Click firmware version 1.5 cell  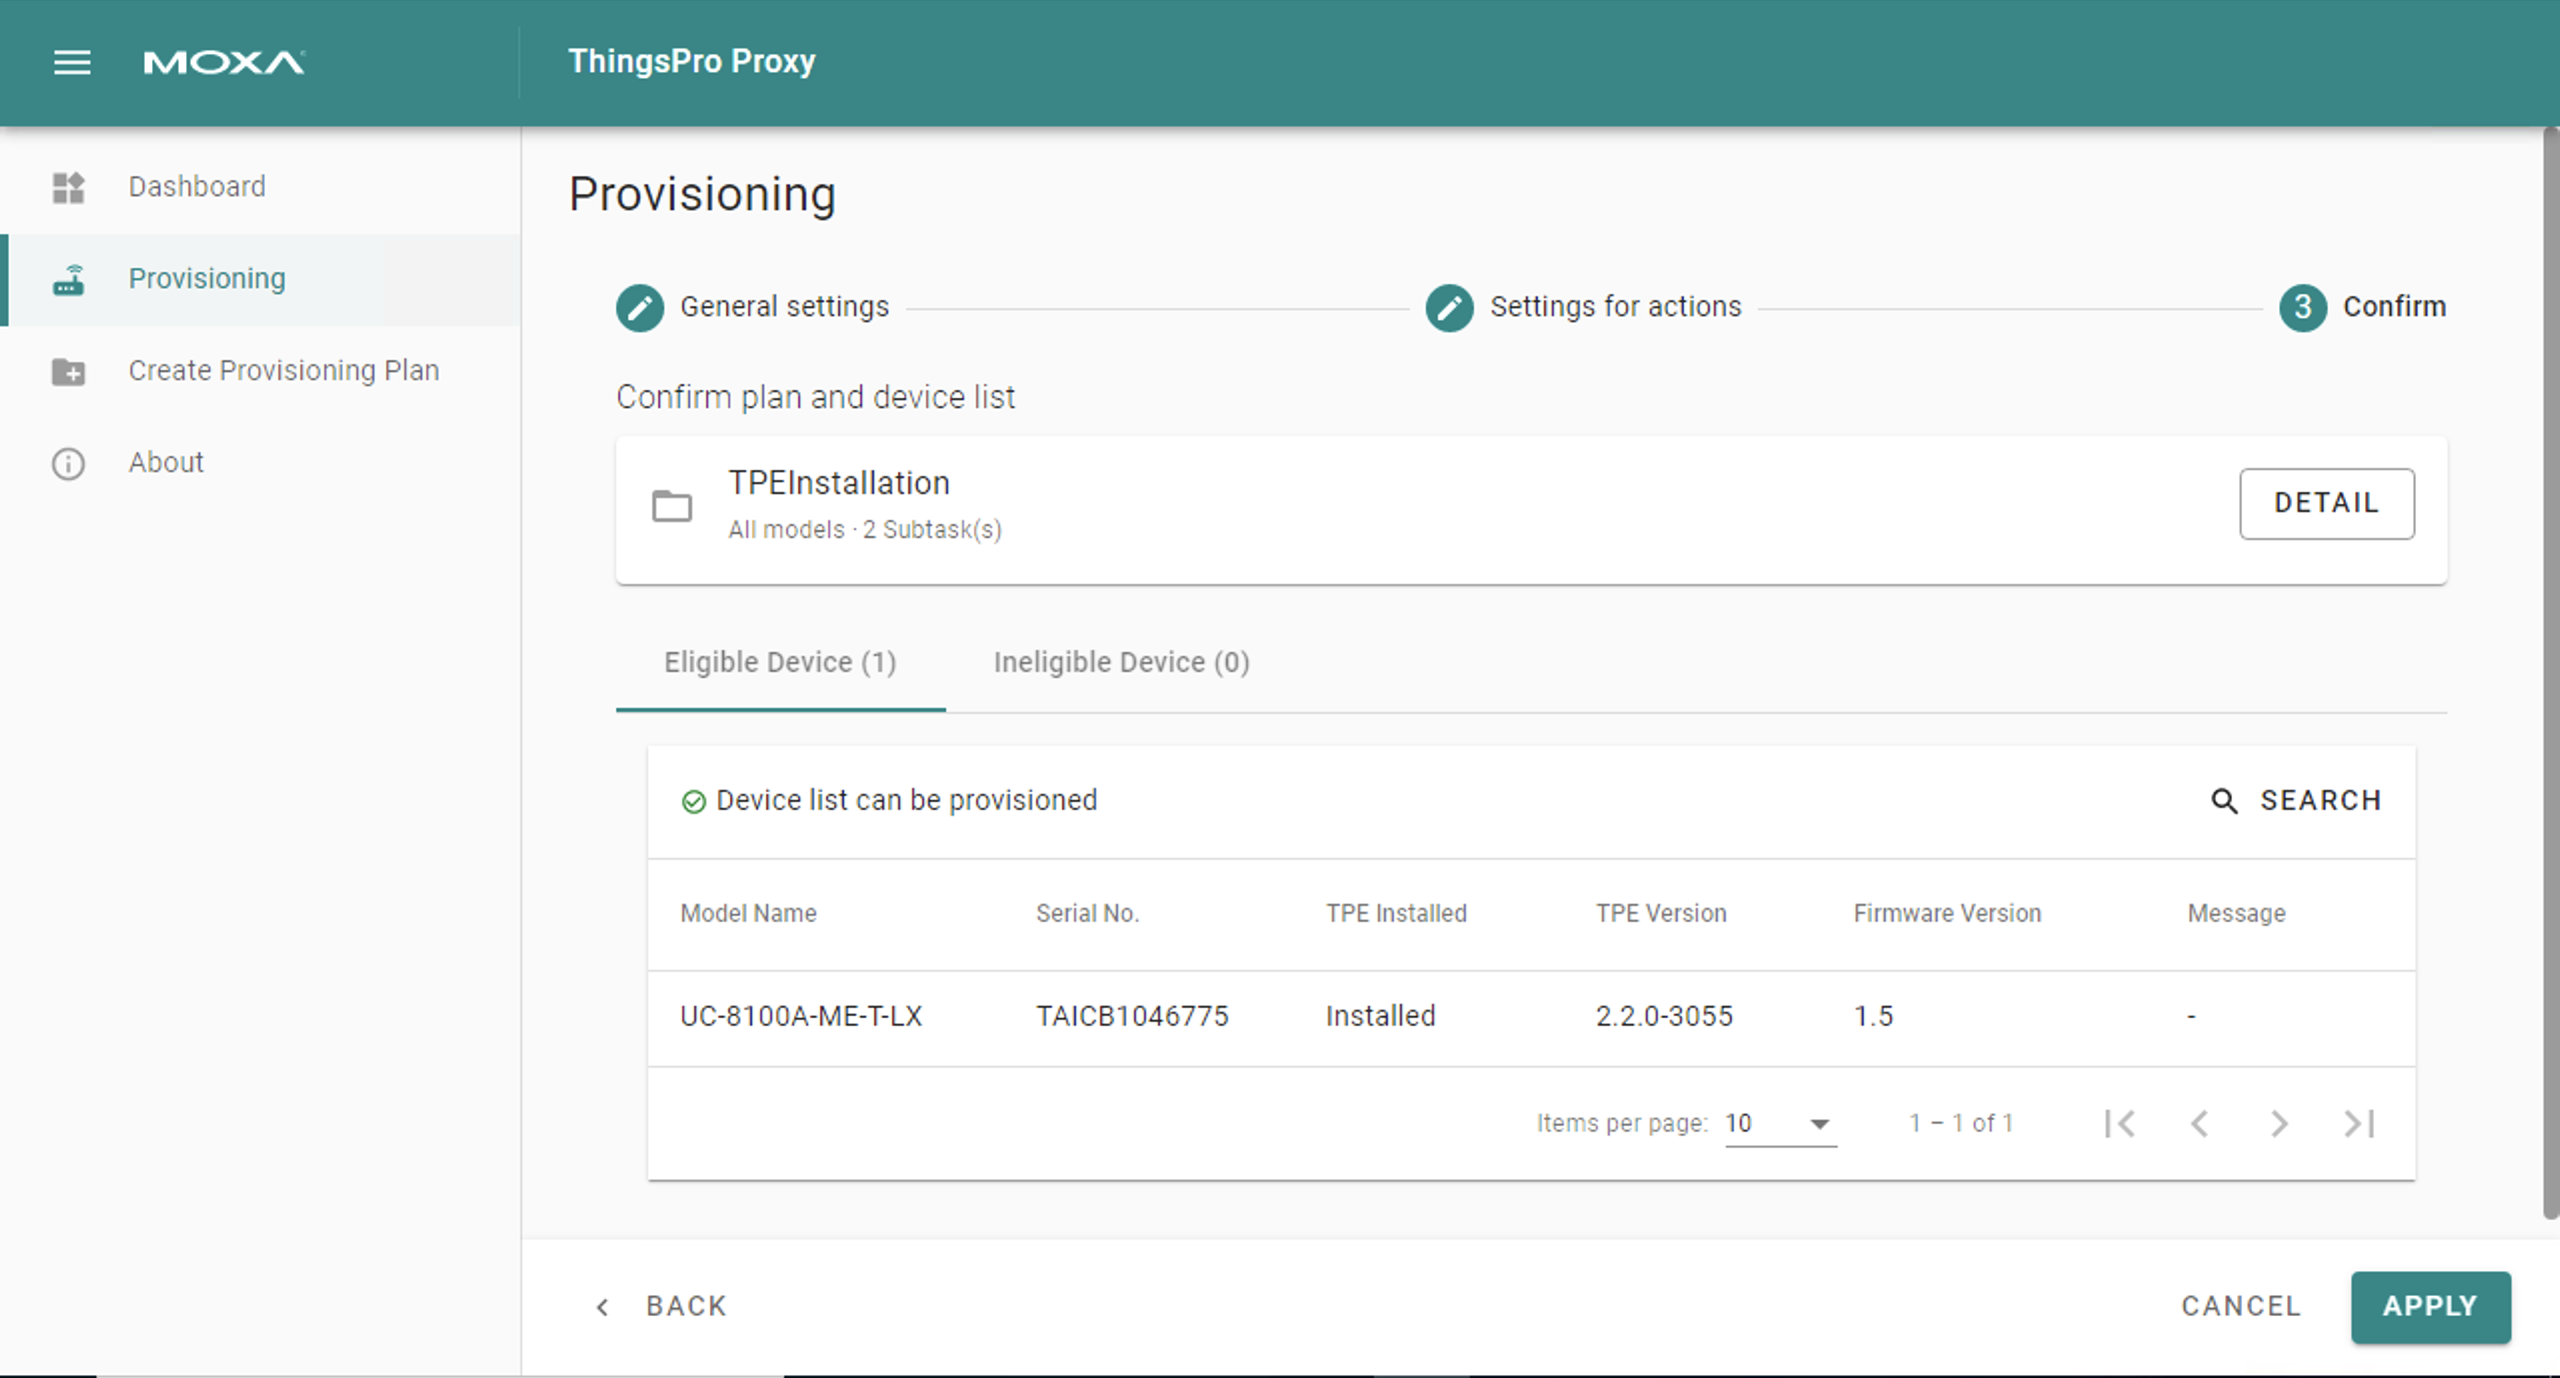pos(1874,1017)
